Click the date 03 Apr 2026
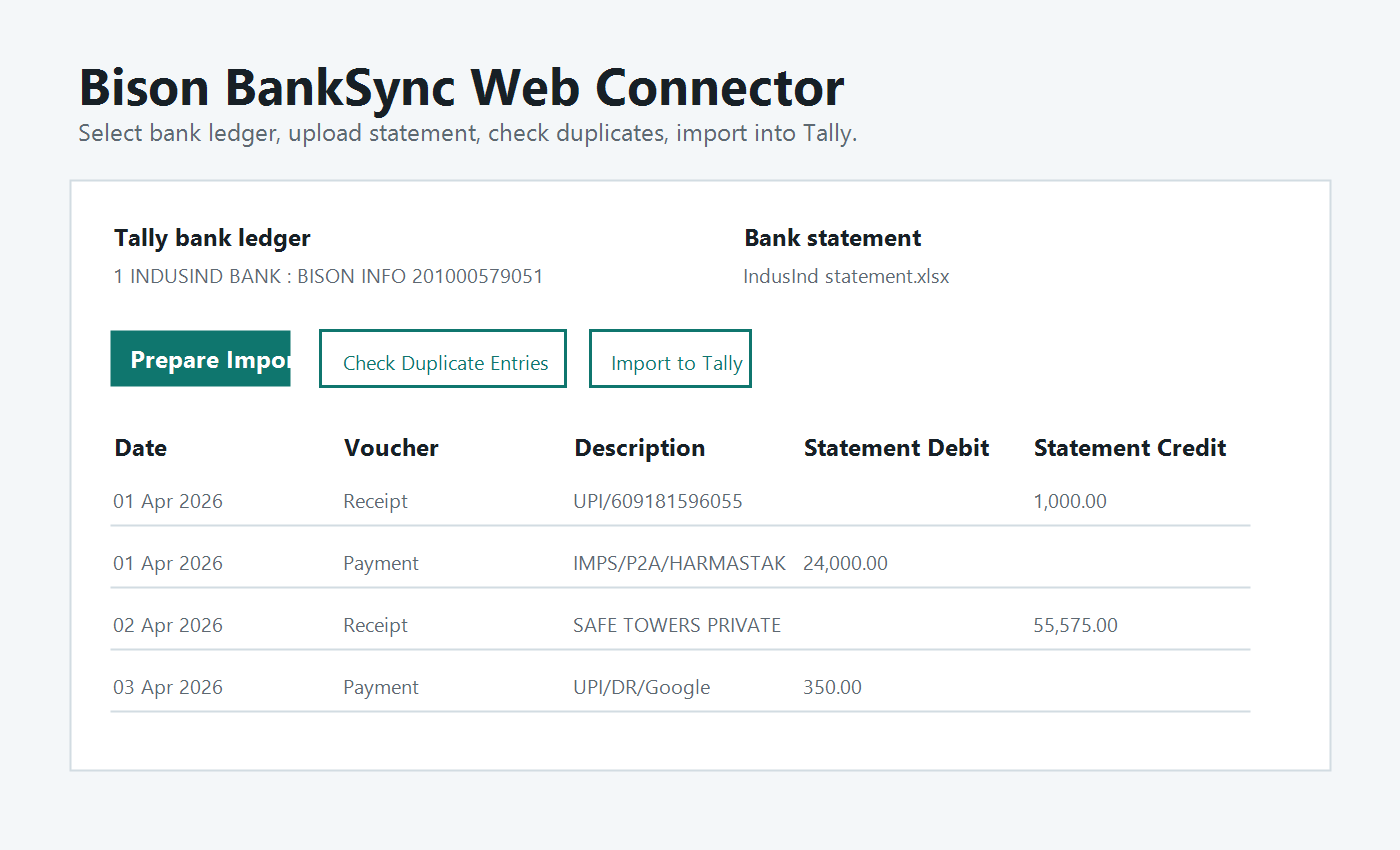 (x=168, y=687)
